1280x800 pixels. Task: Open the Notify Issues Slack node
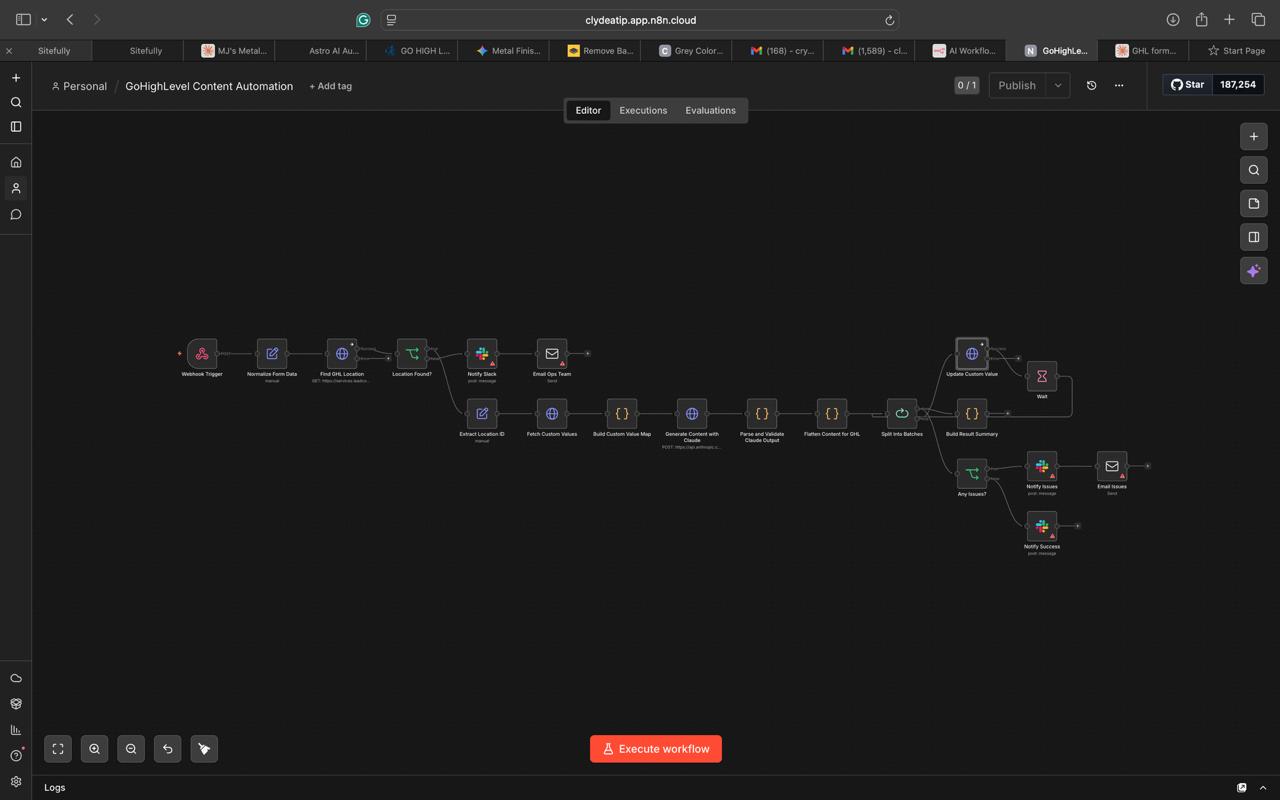coord(1042,466)
